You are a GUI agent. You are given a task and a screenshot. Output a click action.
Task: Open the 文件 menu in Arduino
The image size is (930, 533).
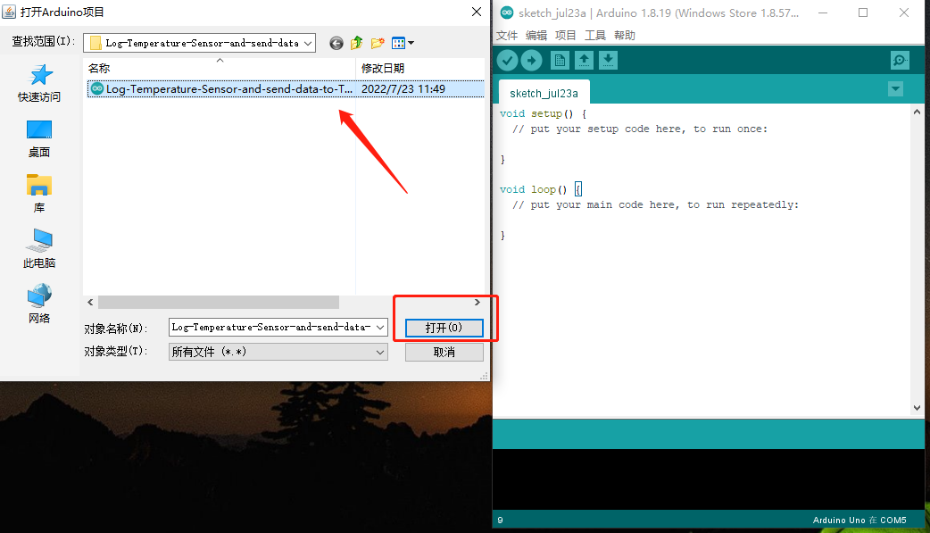coord(507,36)
